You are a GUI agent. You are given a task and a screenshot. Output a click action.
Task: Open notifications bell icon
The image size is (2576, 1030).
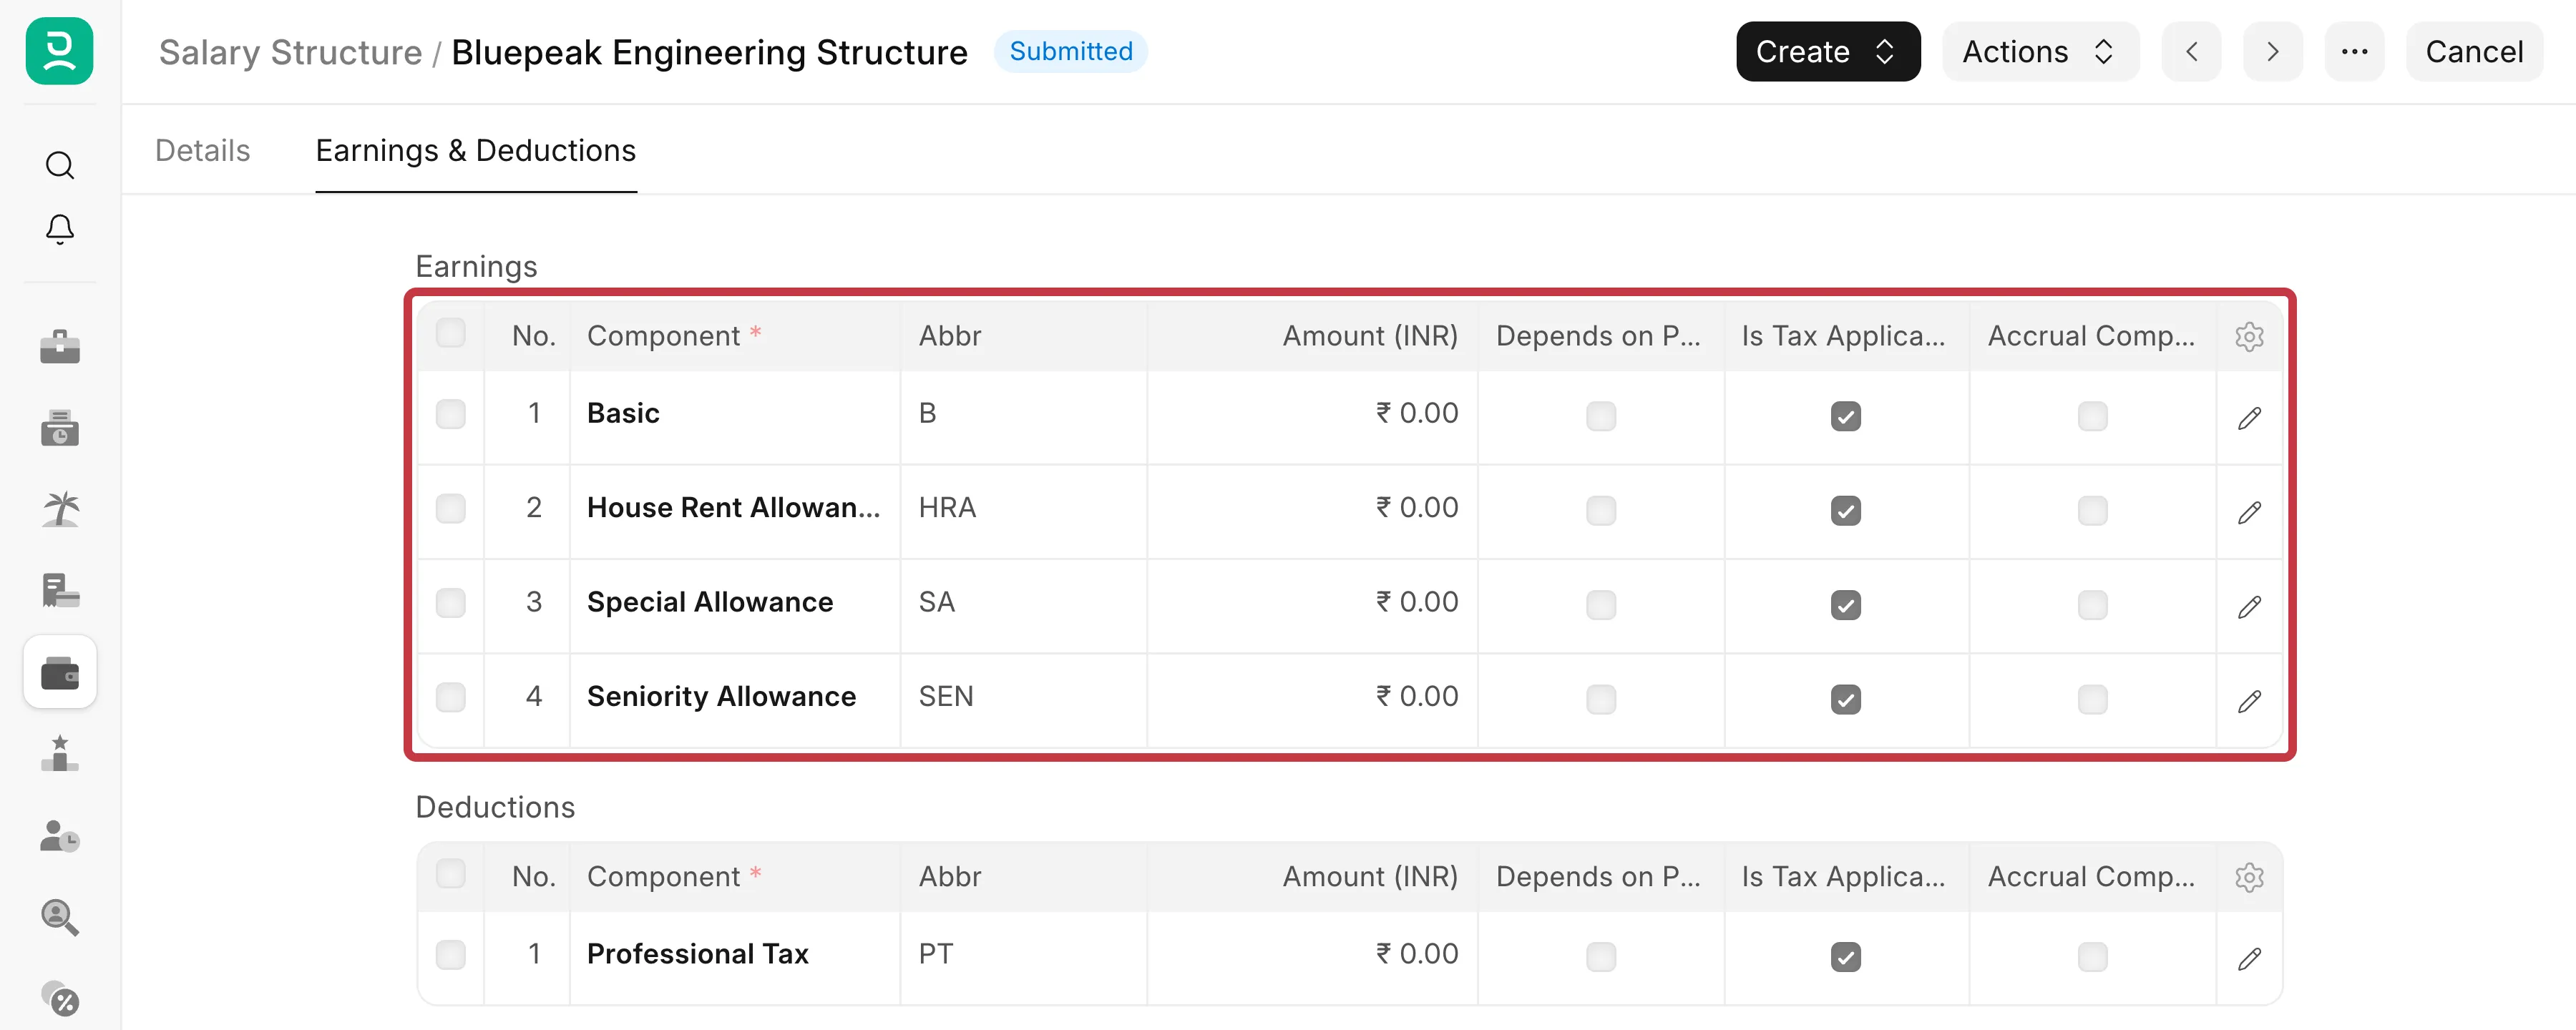60,230
